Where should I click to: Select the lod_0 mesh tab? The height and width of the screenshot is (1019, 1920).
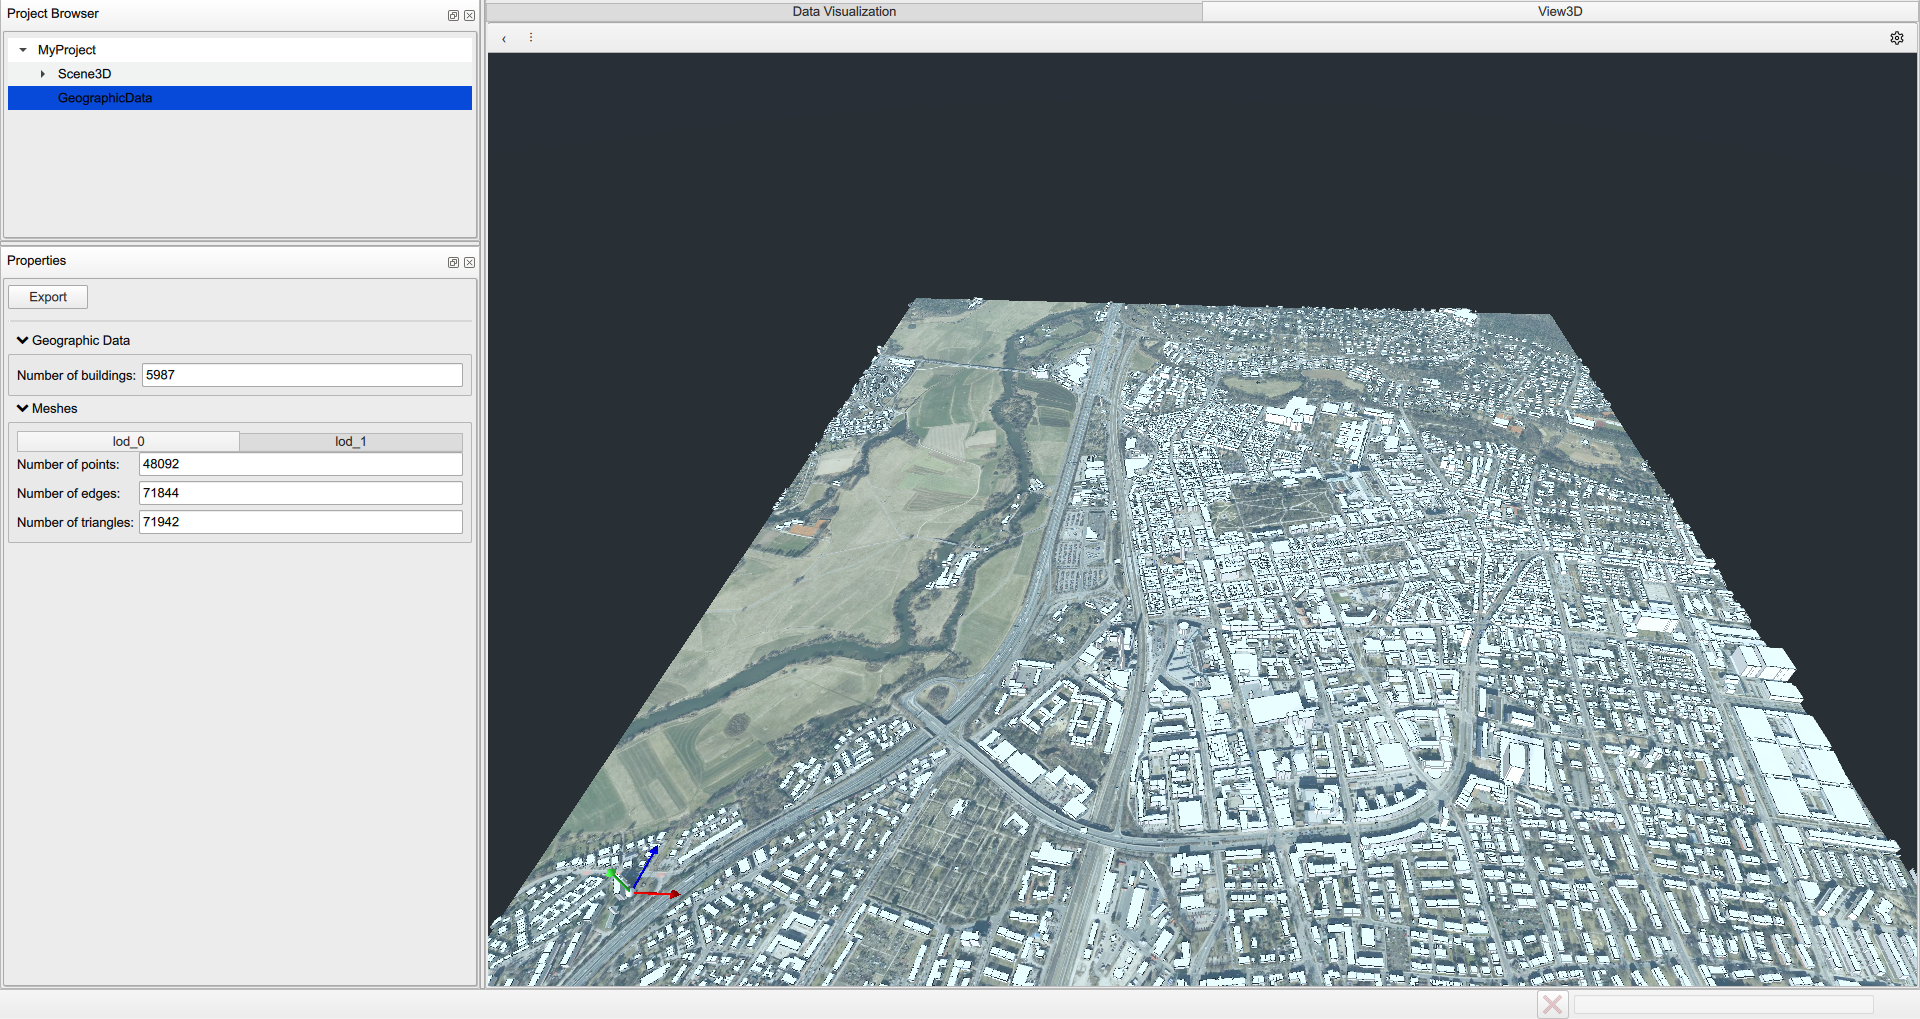128,441
